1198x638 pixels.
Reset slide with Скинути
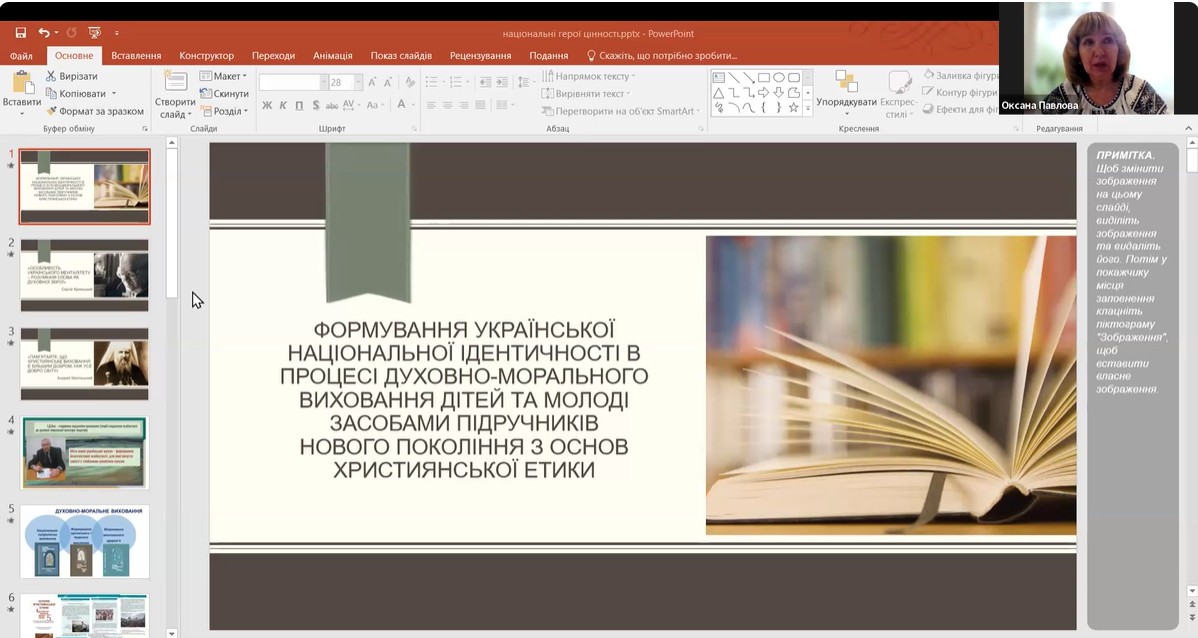pos(224,93)
